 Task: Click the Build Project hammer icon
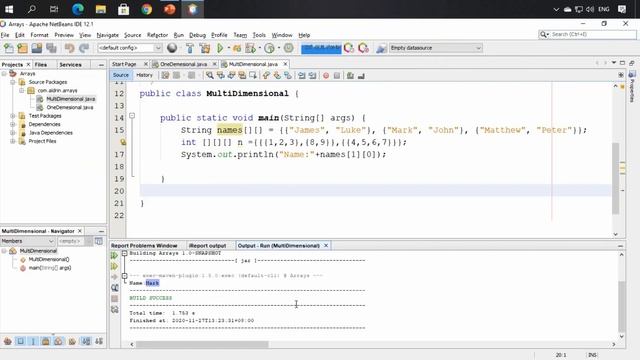click(x=190, y=48)
